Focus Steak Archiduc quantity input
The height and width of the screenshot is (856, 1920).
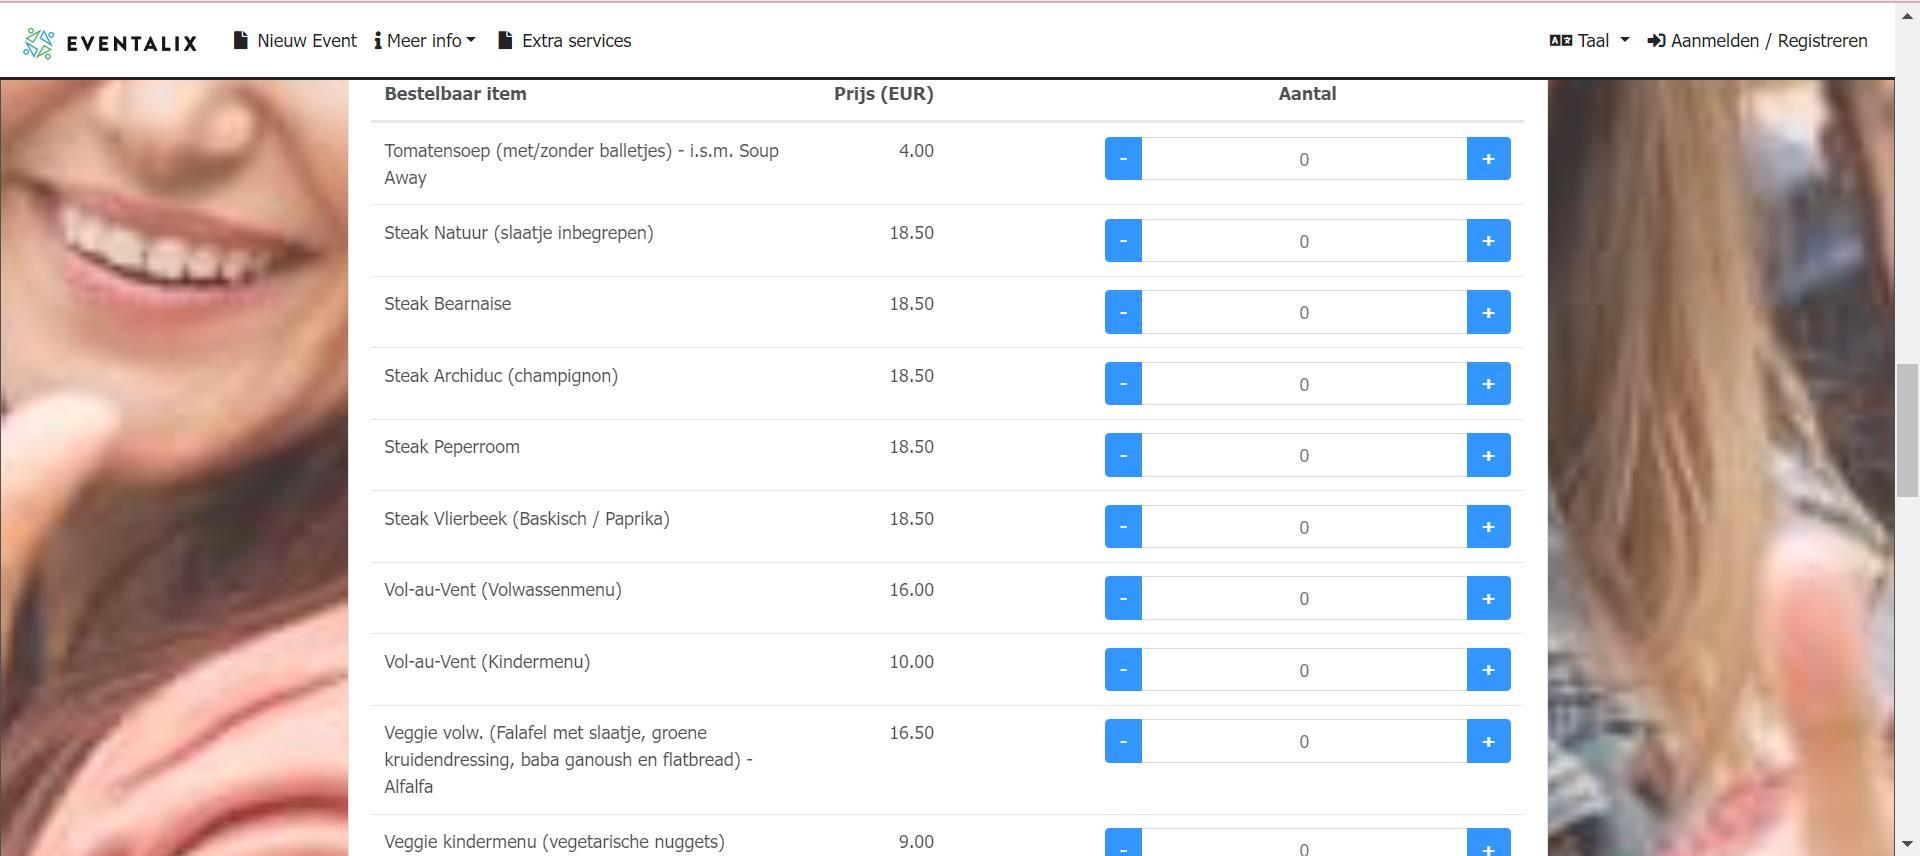[x=1304, y=384]
